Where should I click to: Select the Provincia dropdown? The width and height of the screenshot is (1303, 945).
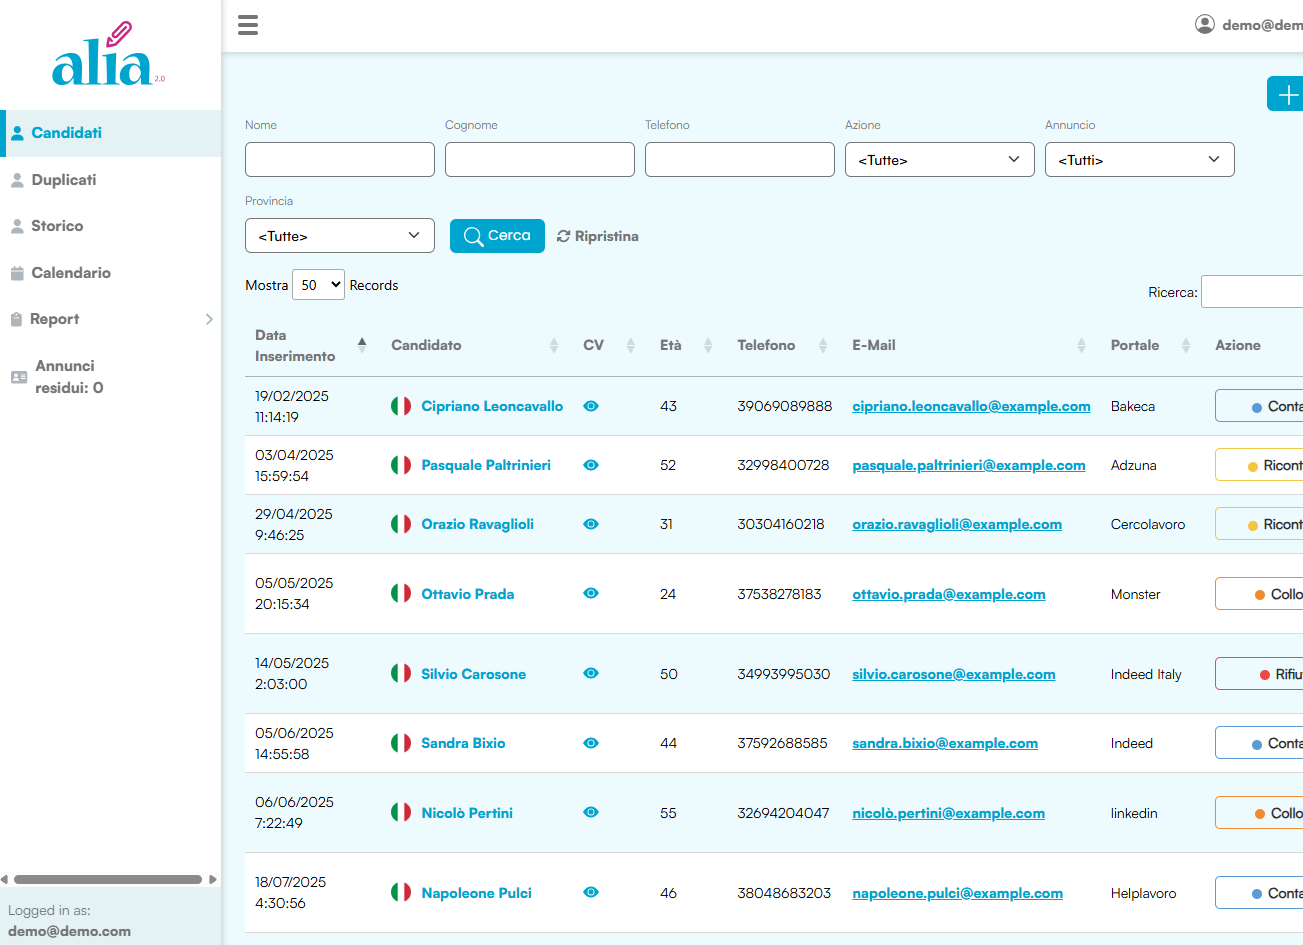point(339,235)
